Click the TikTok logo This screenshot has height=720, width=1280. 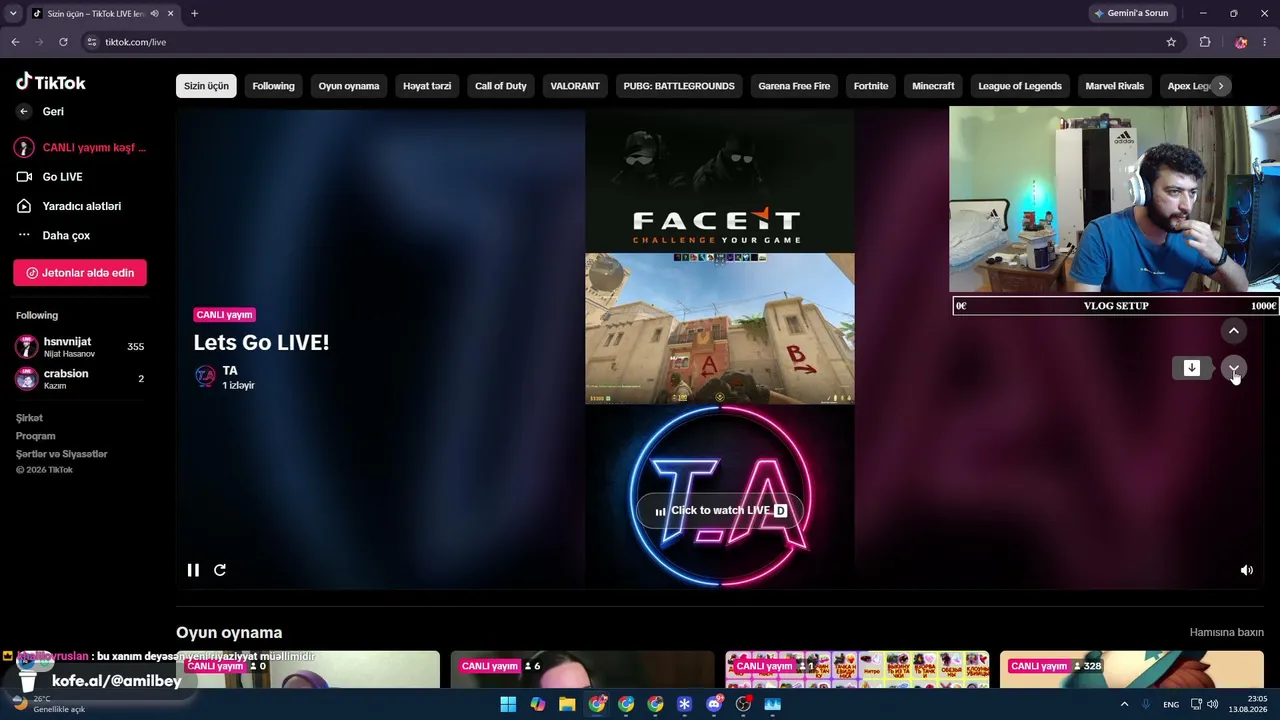[x=51, y=82]
